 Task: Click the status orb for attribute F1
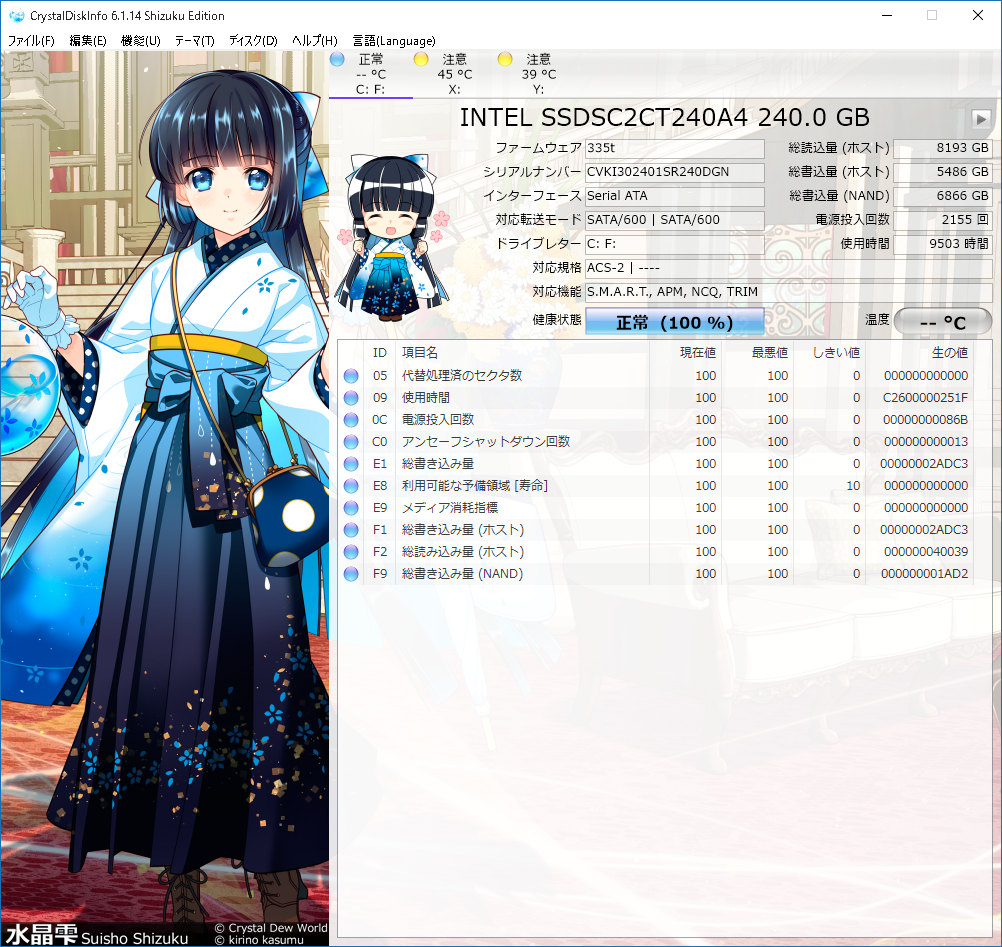(351, 530)
